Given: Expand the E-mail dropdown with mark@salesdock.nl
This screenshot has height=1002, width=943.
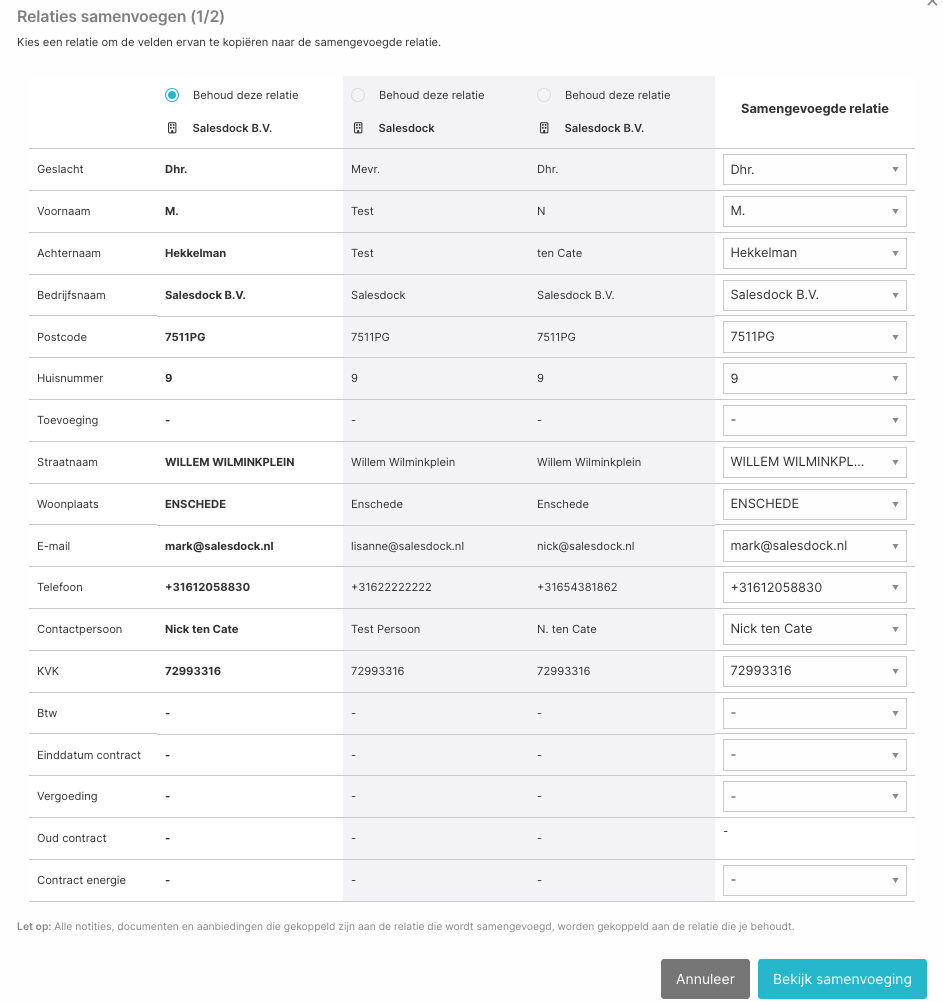Looking at the screenshot, I should point(815,546).
